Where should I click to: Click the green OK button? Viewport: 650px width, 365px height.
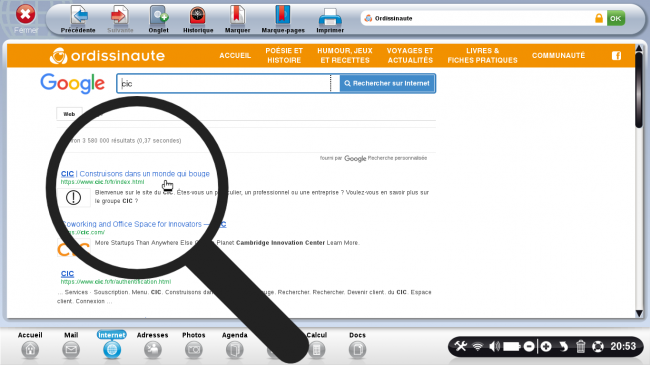point(616,18)
